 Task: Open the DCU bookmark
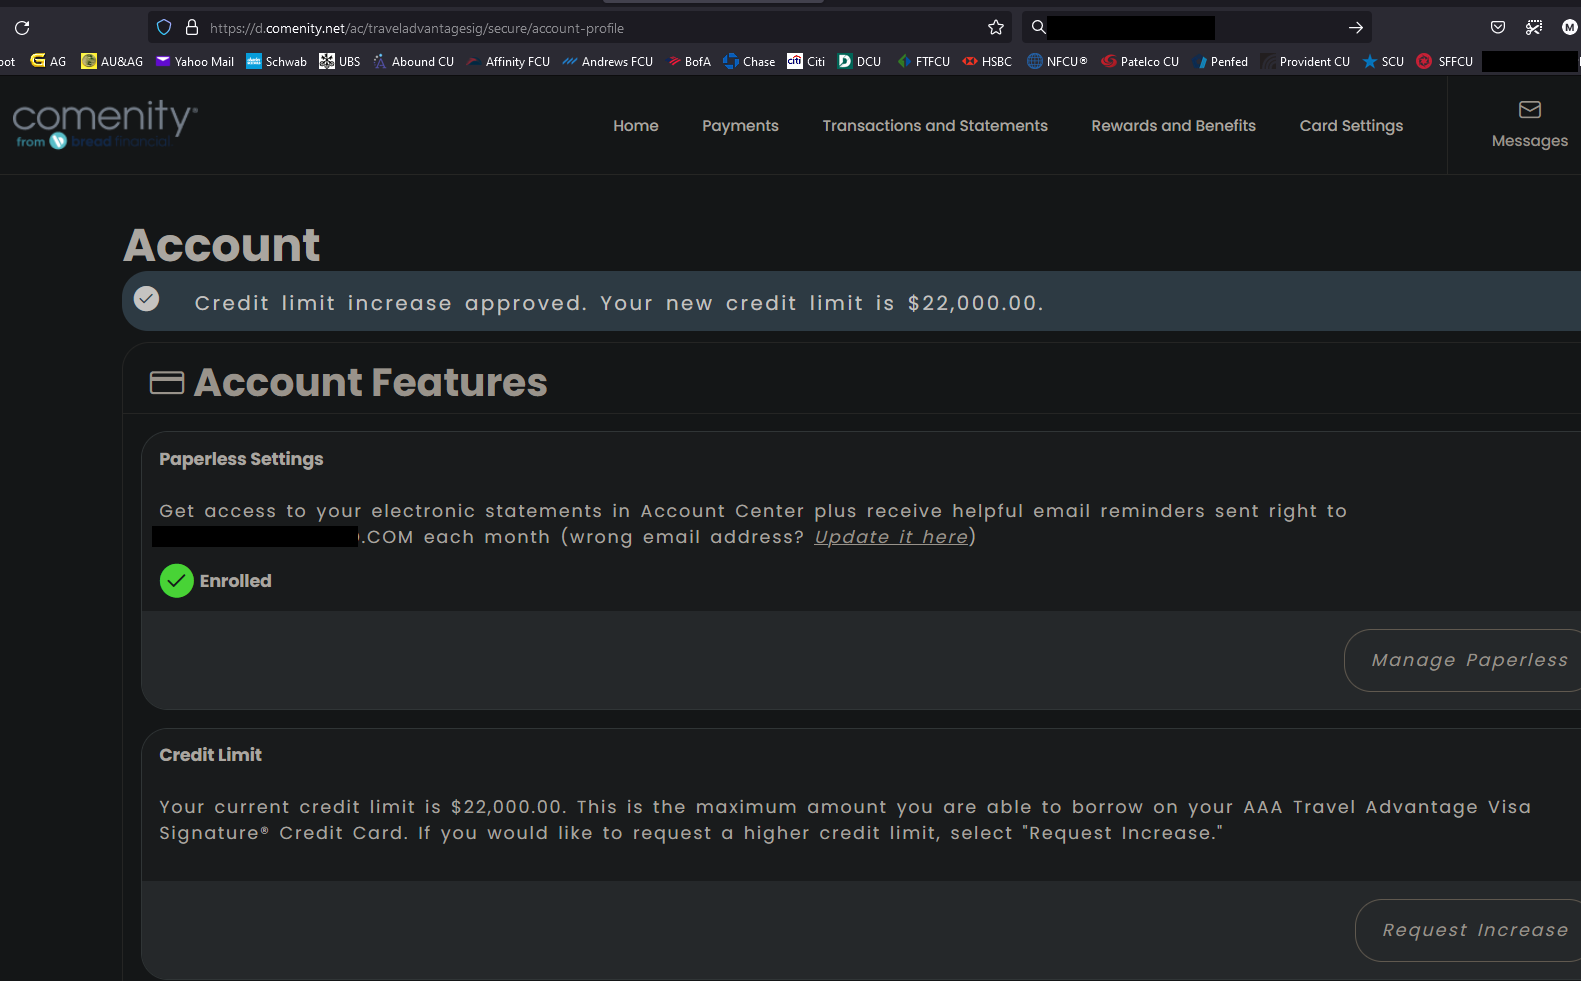tap(860, 61)
